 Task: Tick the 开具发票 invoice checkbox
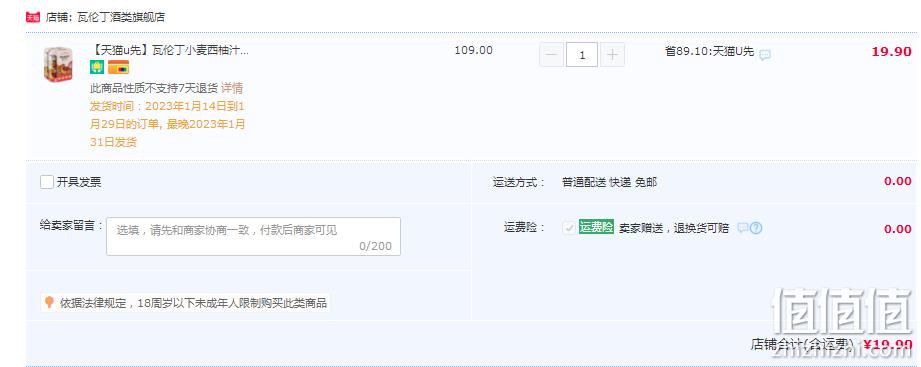click(47, 182)
